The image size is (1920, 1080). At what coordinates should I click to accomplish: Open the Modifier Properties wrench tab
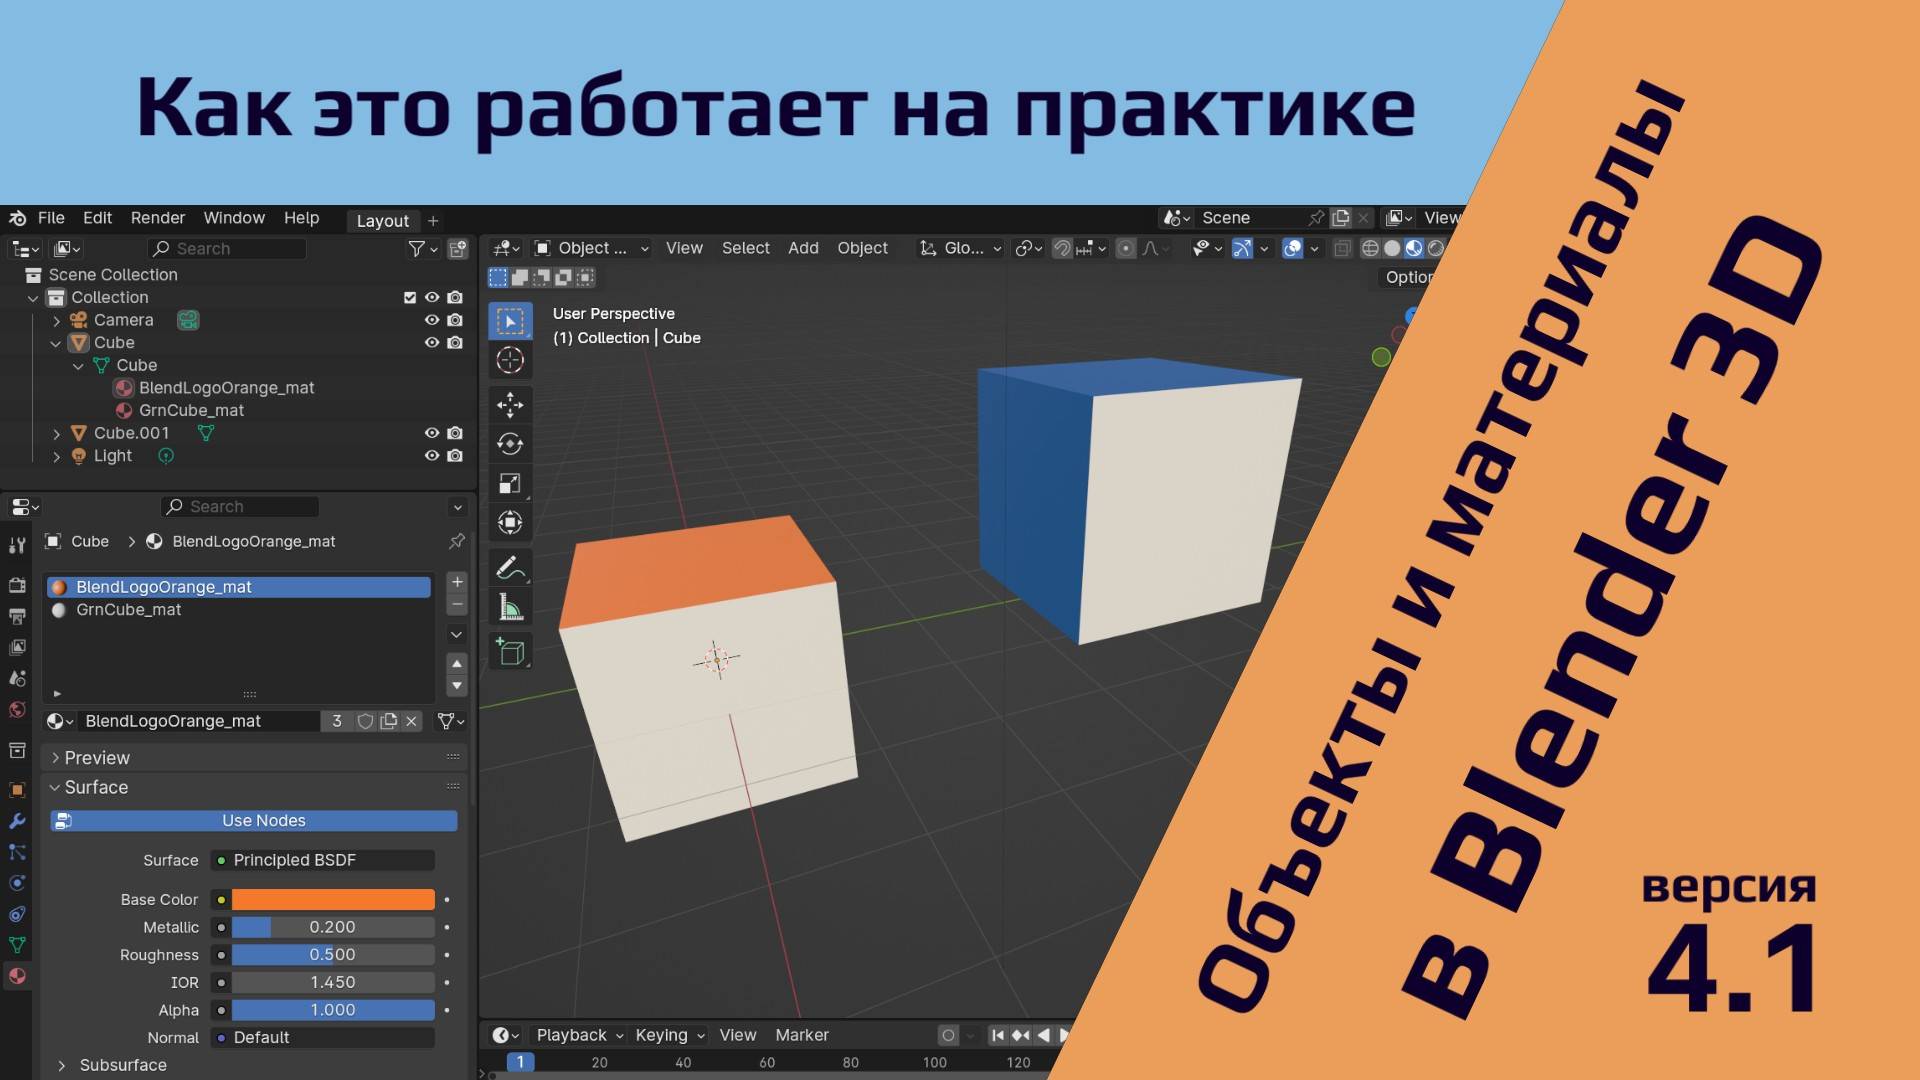coord(17,821)
